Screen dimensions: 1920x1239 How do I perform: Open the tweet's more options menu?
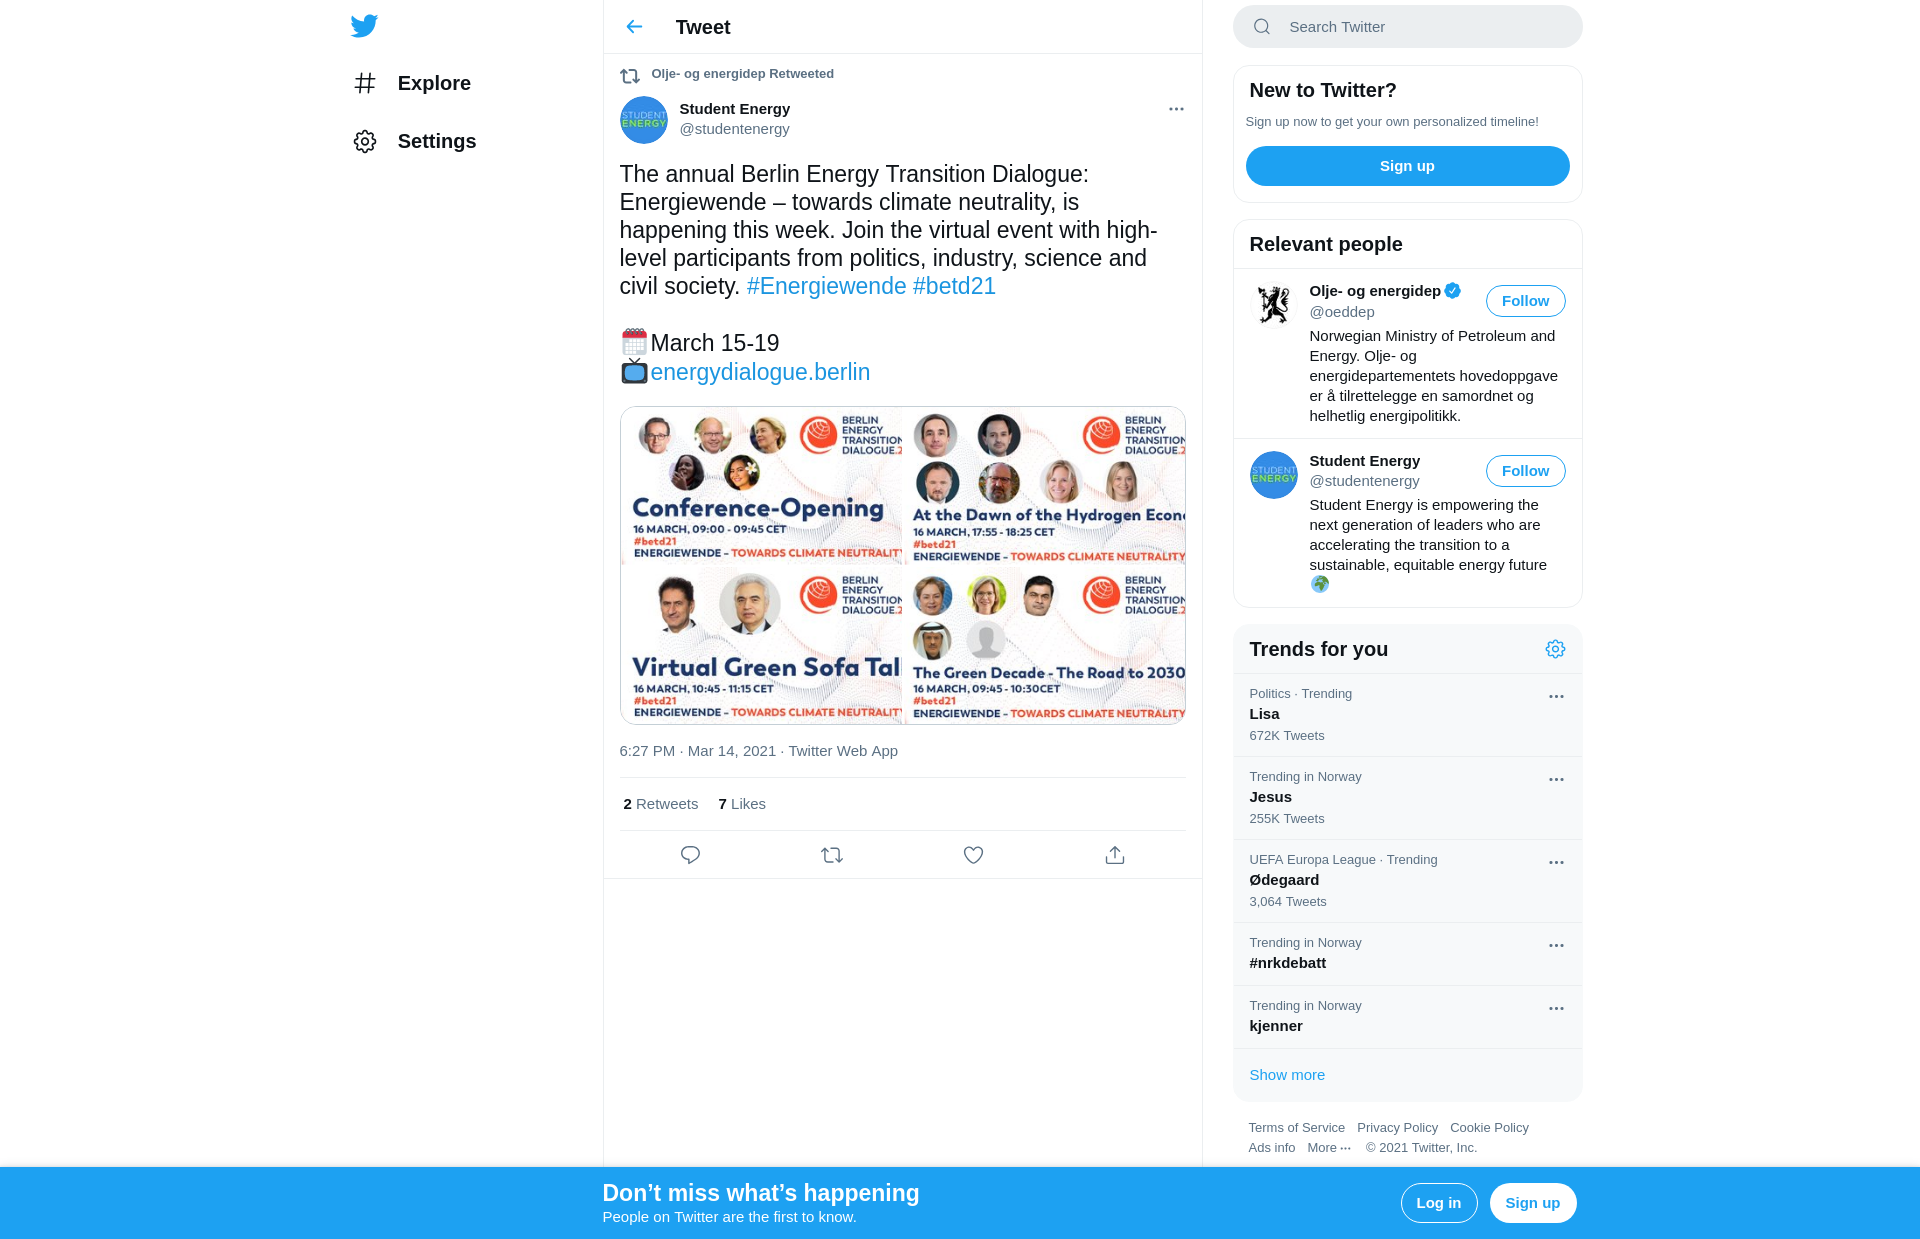tap(1176, 109)
